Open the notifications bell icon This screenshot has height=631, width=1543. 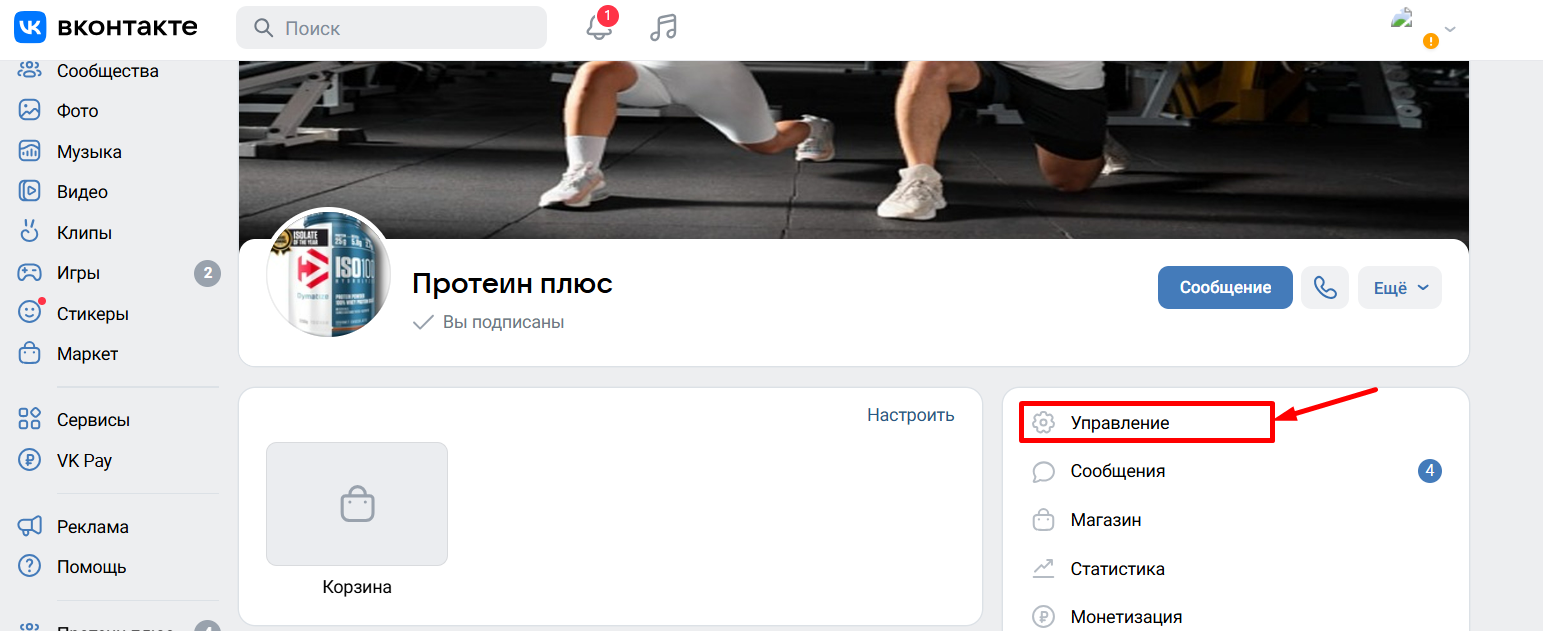pyautogui.click(x=600, y=27)
